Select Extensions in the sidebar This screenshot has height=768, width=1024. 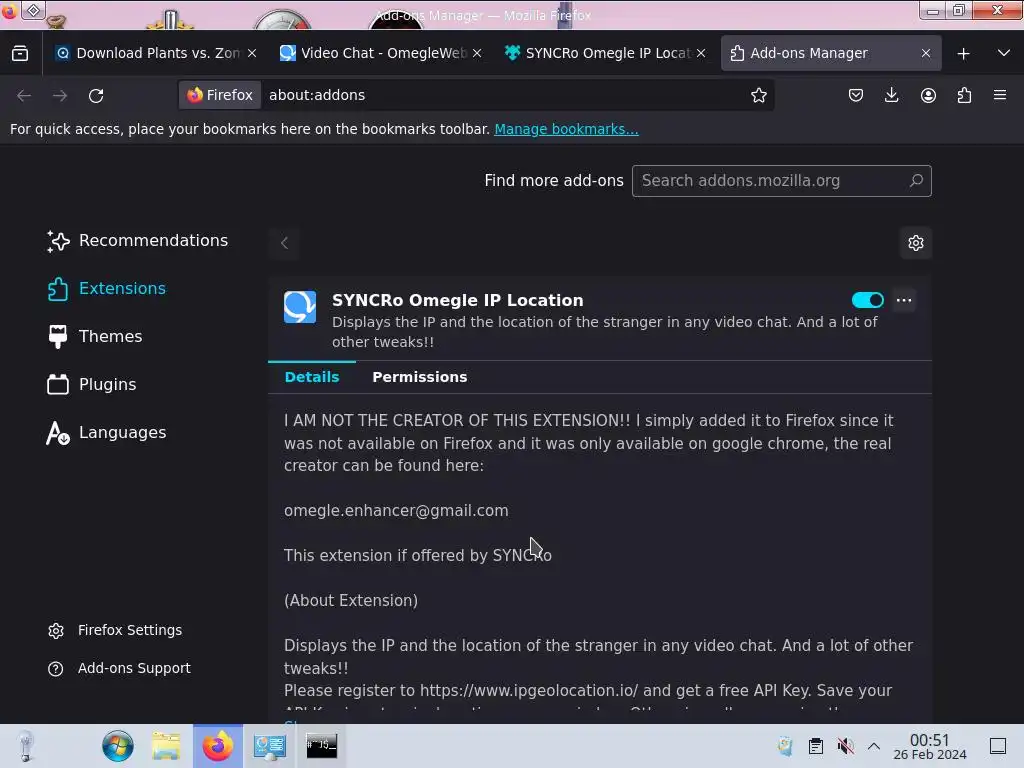pyautogui.click(x=106, y=289)
